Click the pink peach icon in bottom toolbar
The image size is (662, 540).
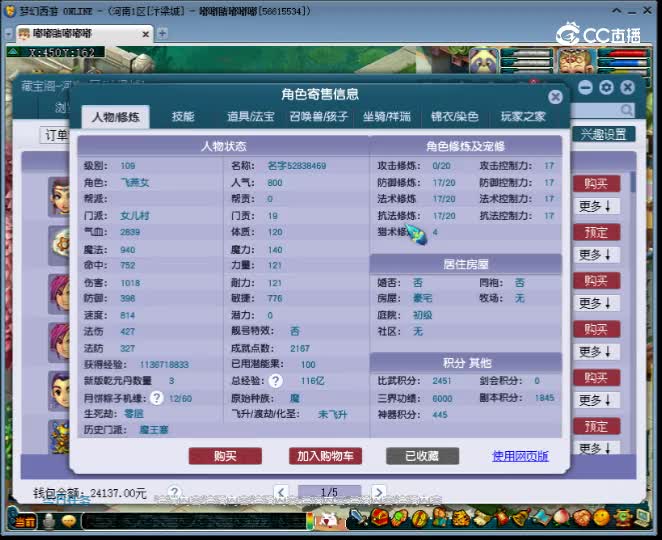562,518
